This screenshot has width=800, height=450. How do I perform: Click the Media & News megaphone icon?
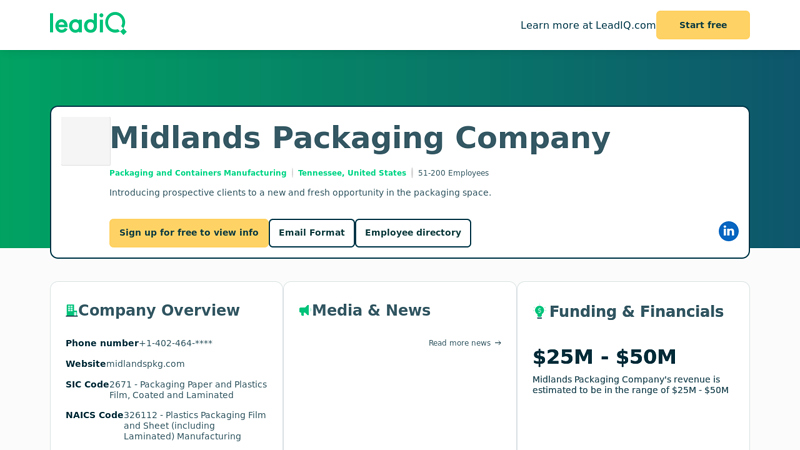[x=305, y=310]
